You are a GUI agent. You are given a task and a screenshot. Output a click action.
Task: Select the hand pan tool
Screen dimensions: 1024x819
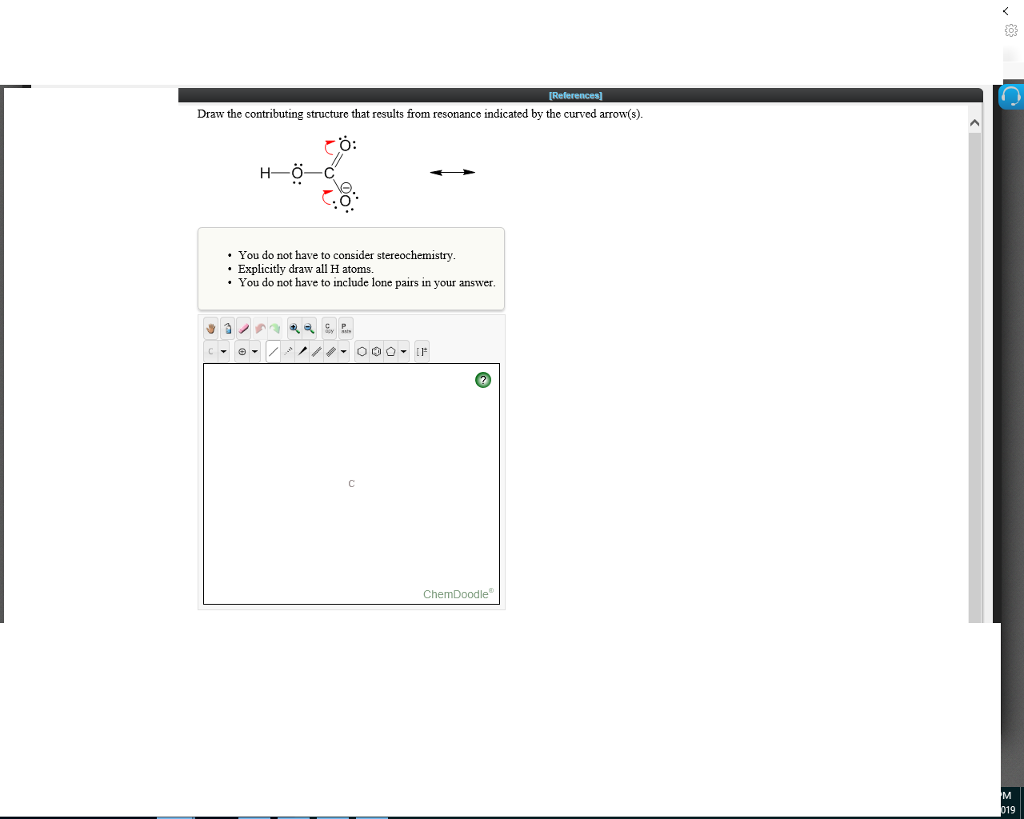(210, 327)
